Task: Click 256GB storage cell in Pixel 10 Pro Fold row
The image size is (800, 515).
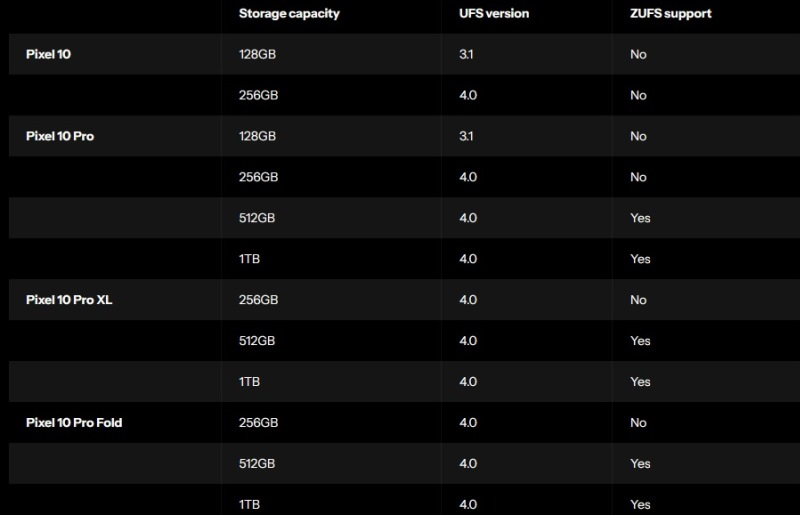Action: pos(258,423)
